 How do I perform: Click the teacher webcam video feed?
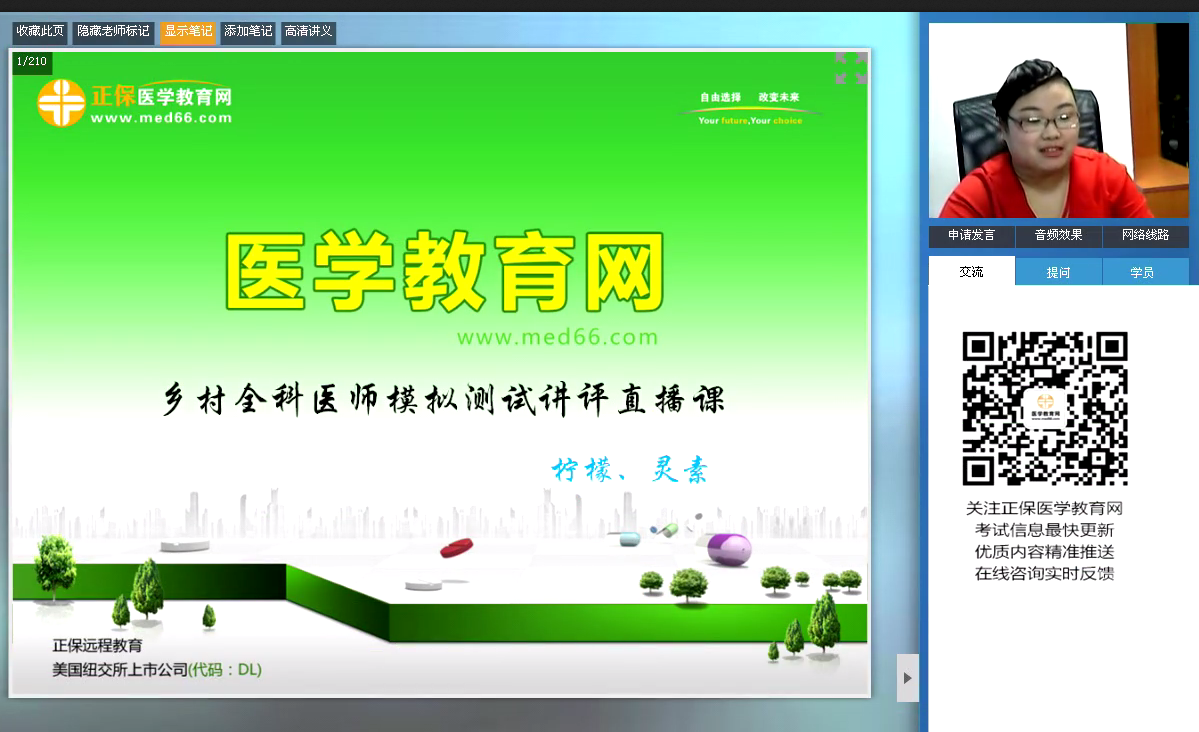click(x=1058, y=120)
